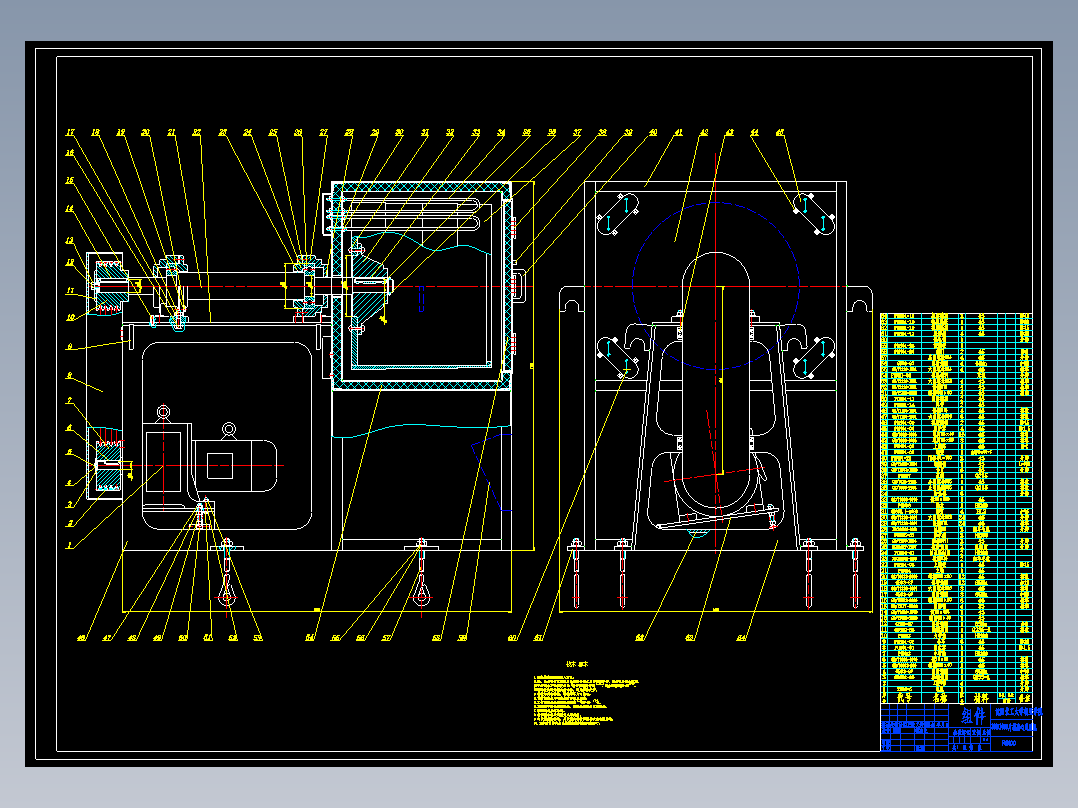Click the yellow technical requirements text block
This screenshot has height=808, width=1078.
point(586,701)
